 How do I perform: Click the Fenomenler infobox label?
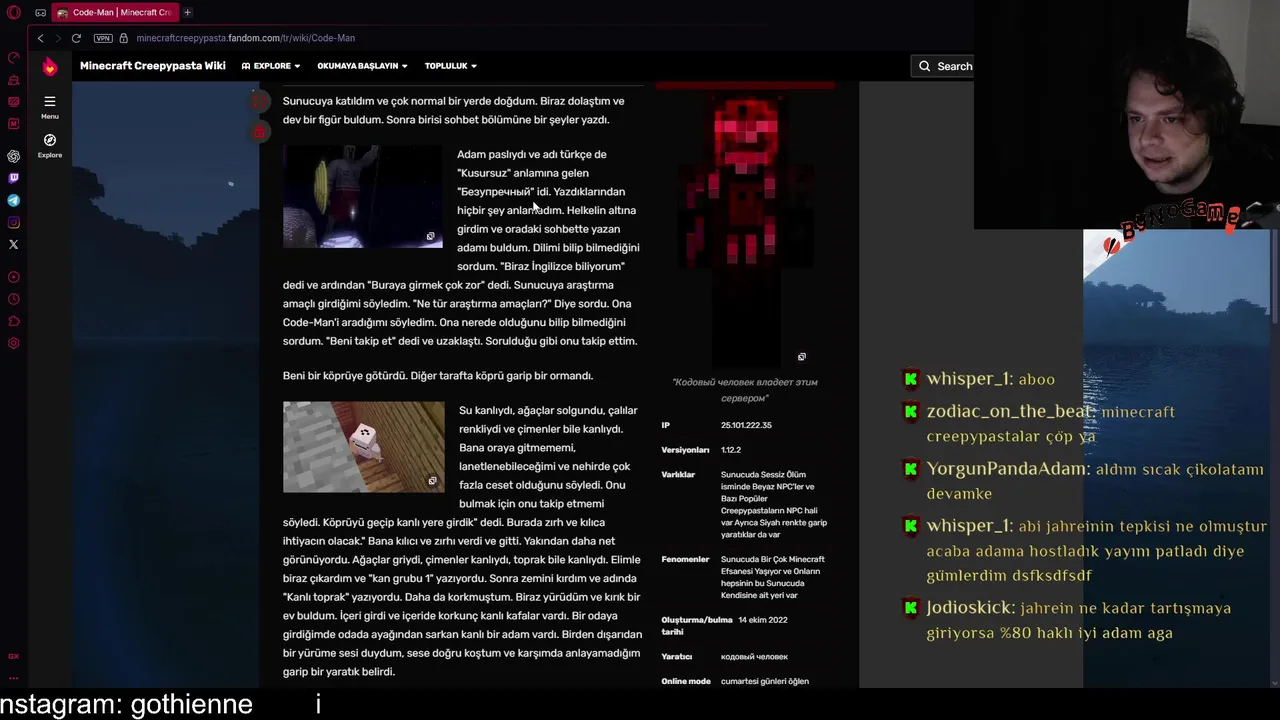pos(685,560)
